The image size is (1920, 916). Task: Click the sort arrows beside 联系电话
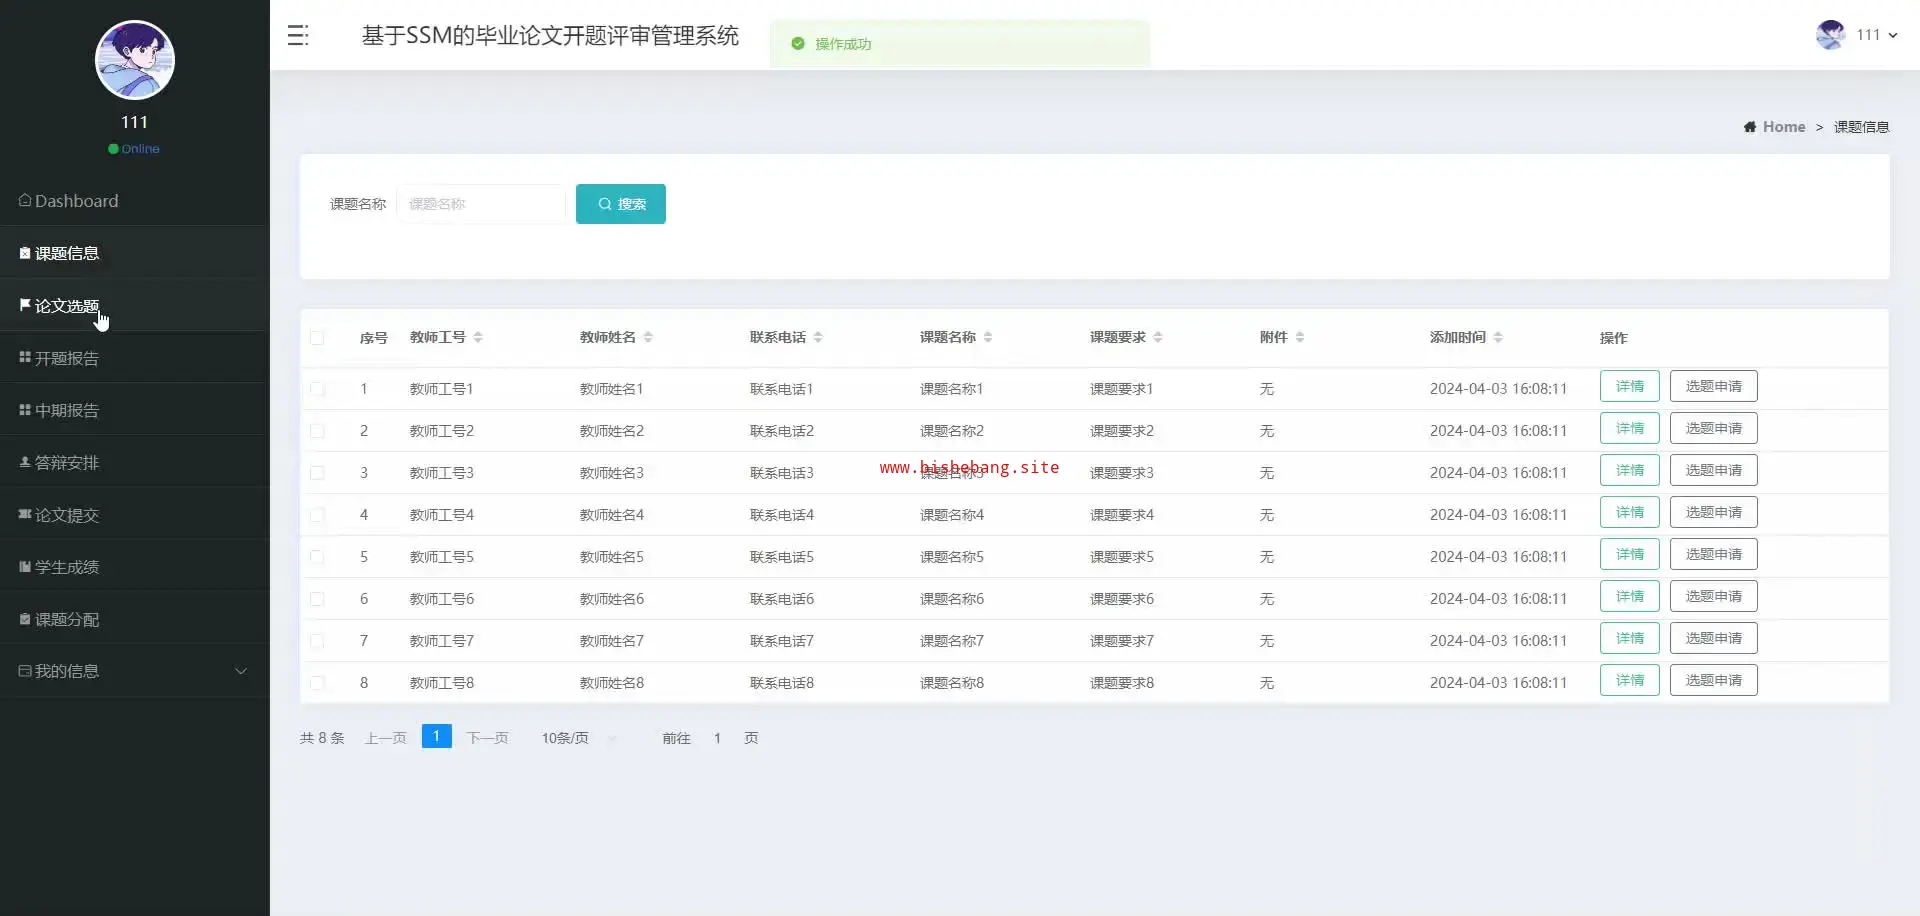click(x=818, y=338)
